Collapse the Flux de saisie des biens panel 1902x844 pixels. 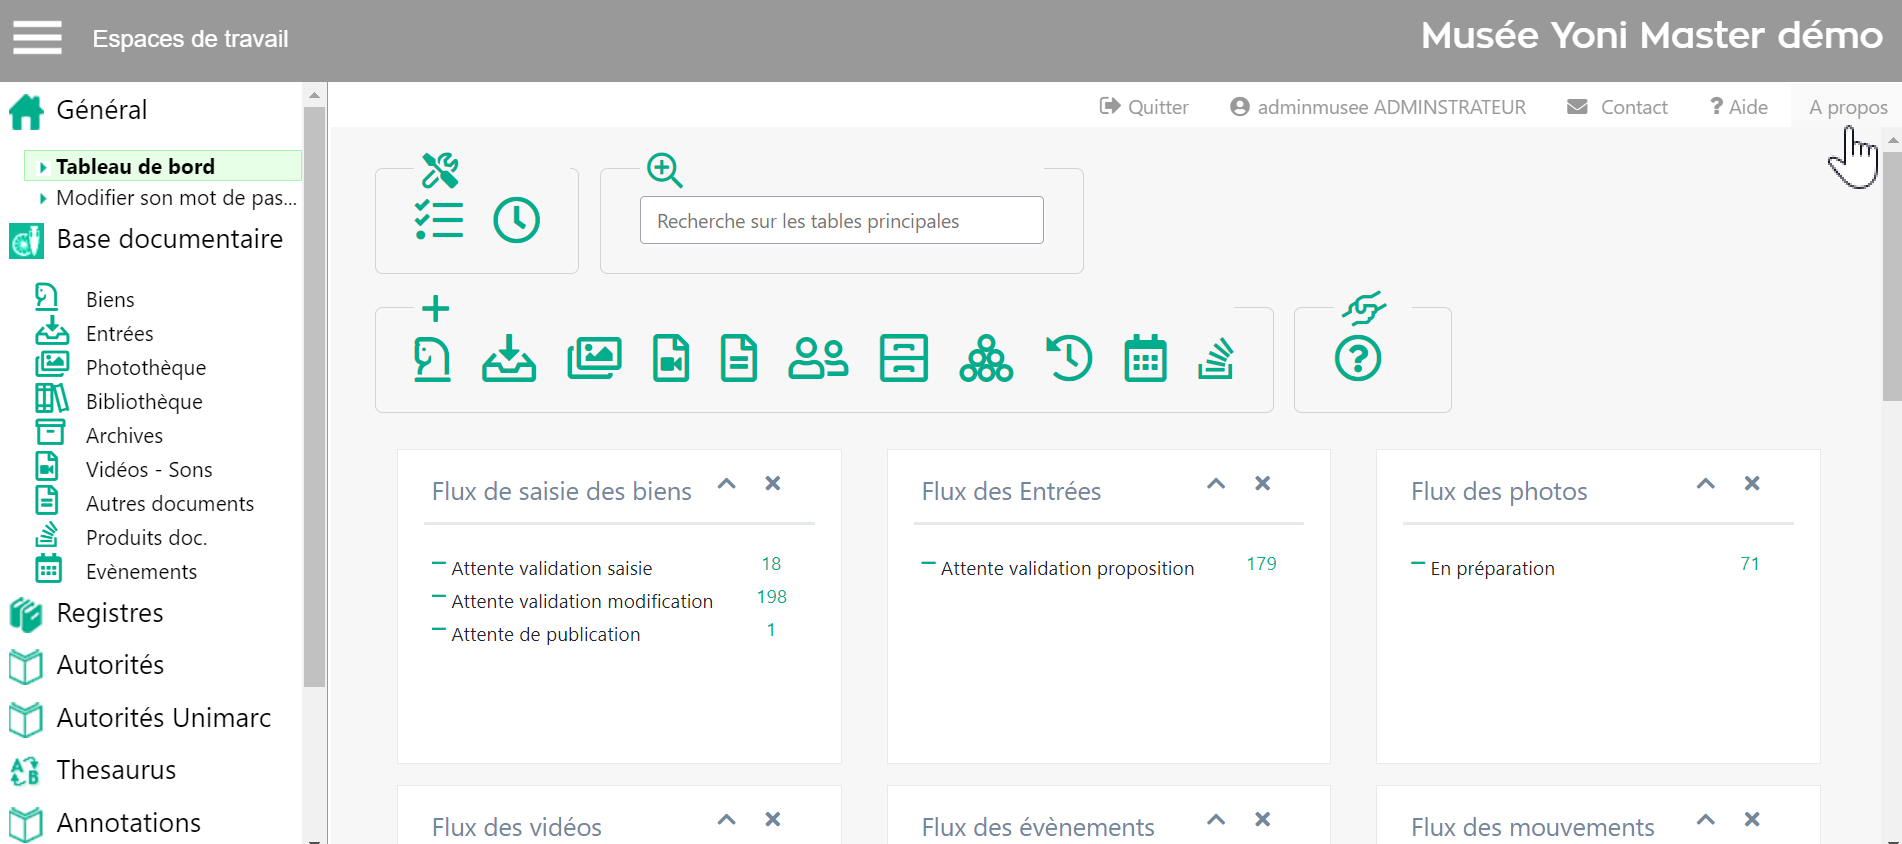coord(727,484)
